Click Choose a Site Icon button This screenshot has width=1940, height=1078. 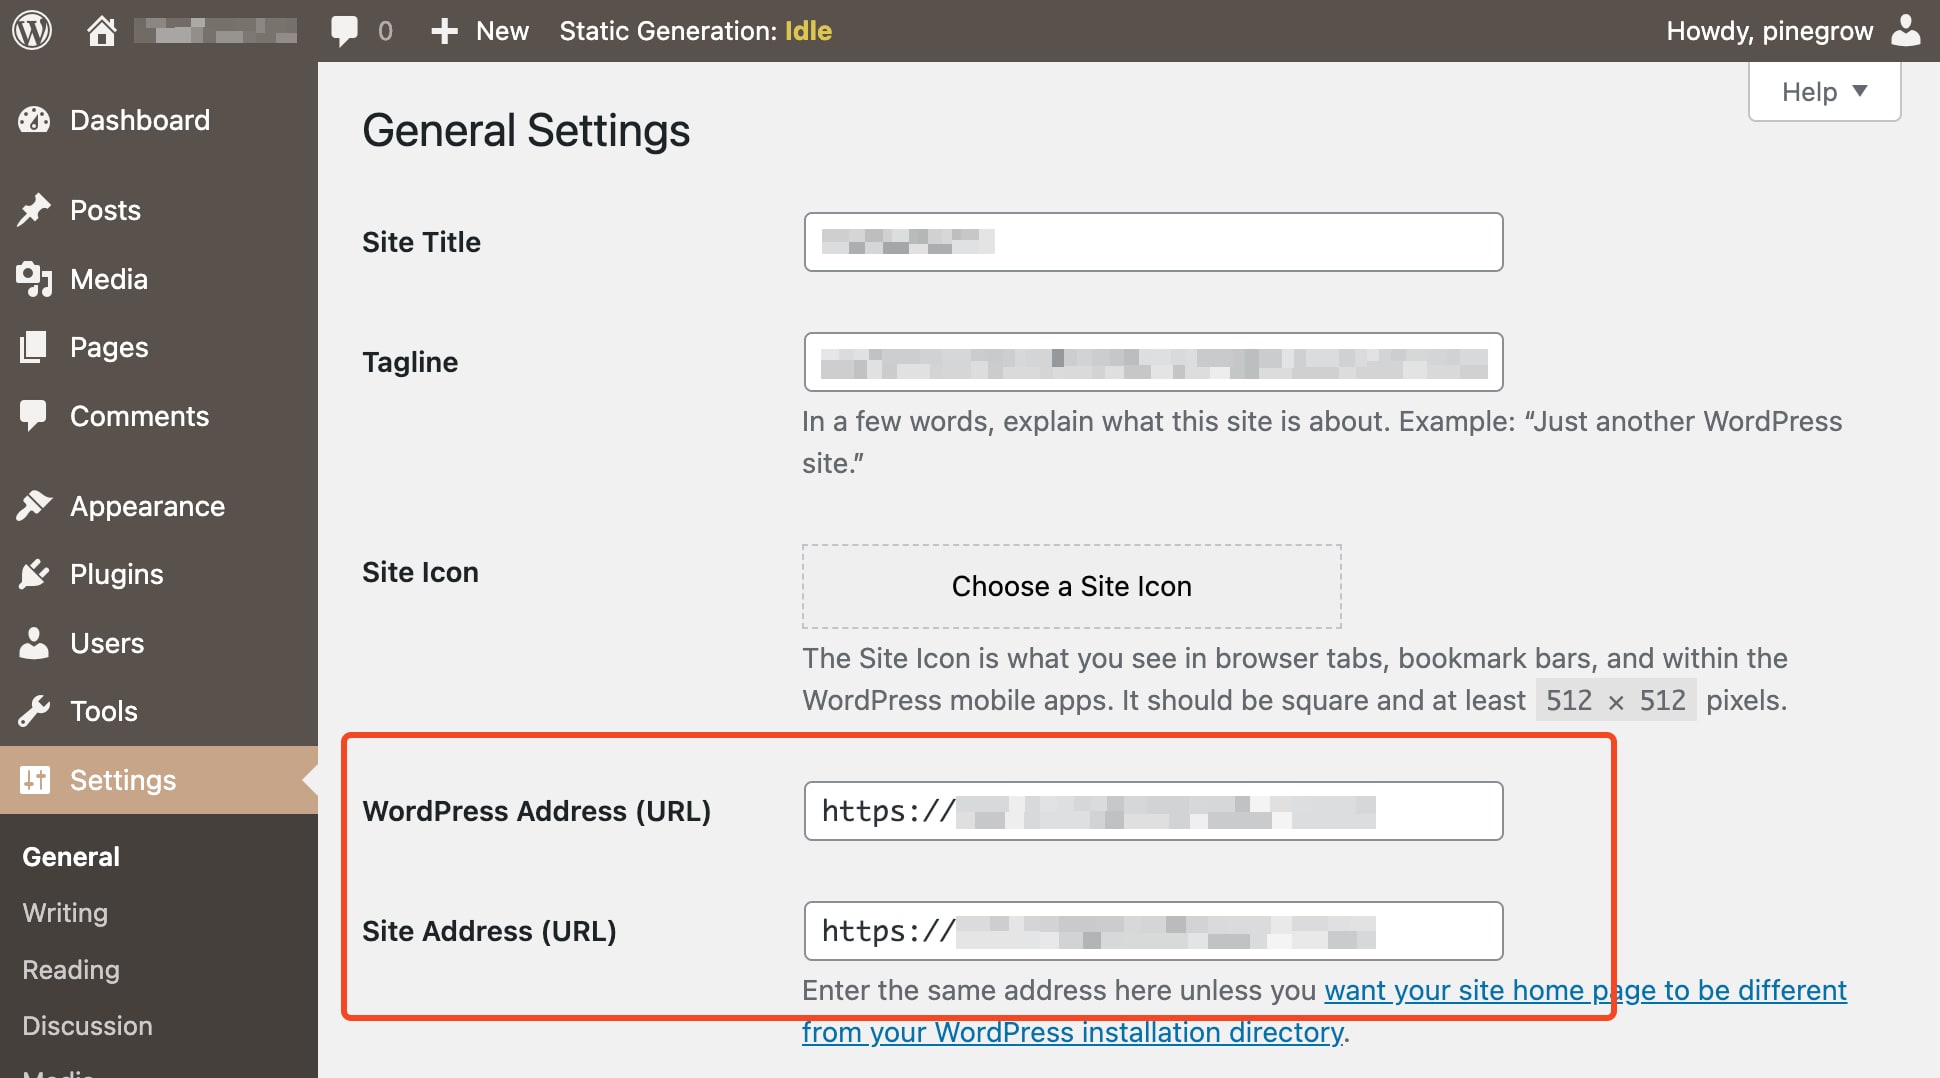click(1071, 586)
